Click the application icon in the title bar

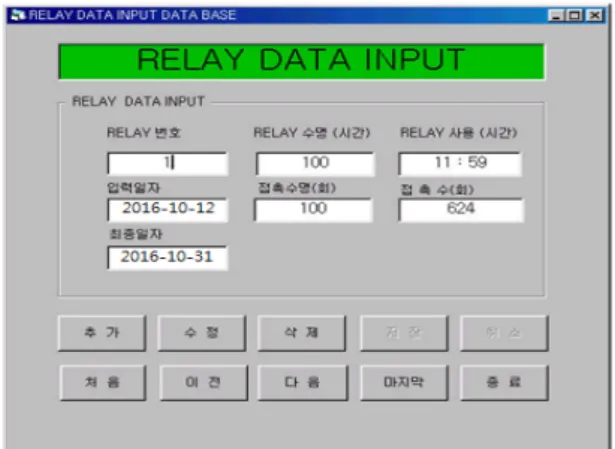(x=17, y=15)
